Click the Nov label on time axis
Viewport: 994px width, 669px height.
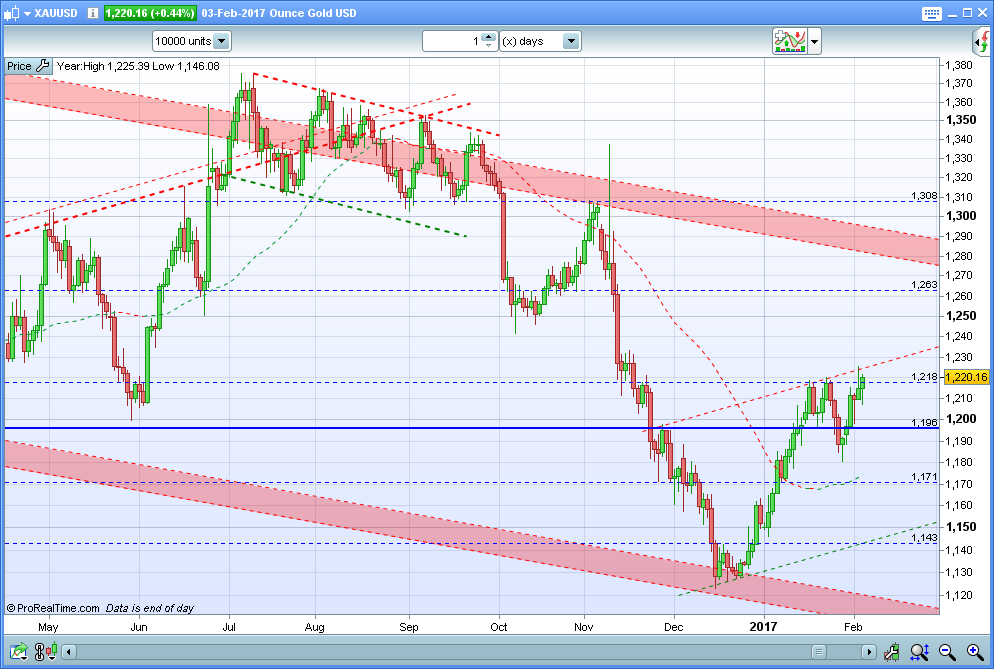(583, 627)
